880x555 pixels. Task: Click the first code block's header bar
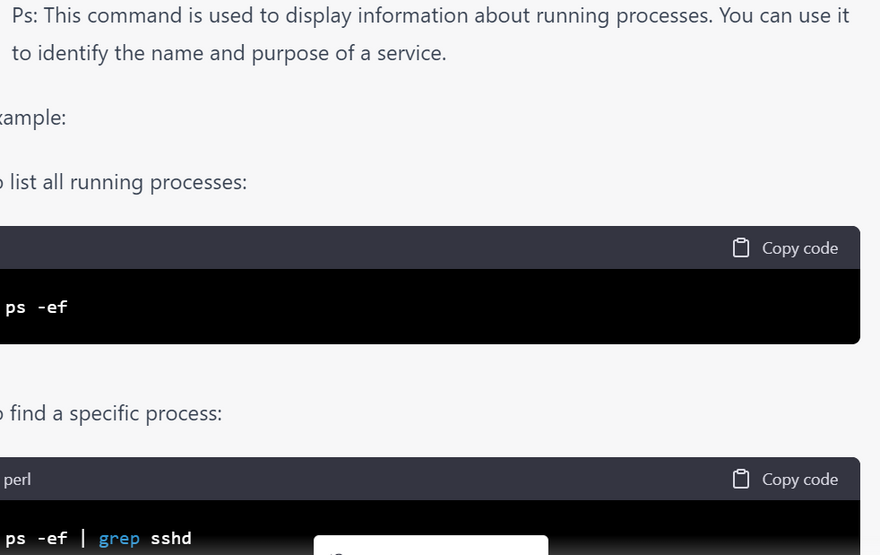pos(400,248)
